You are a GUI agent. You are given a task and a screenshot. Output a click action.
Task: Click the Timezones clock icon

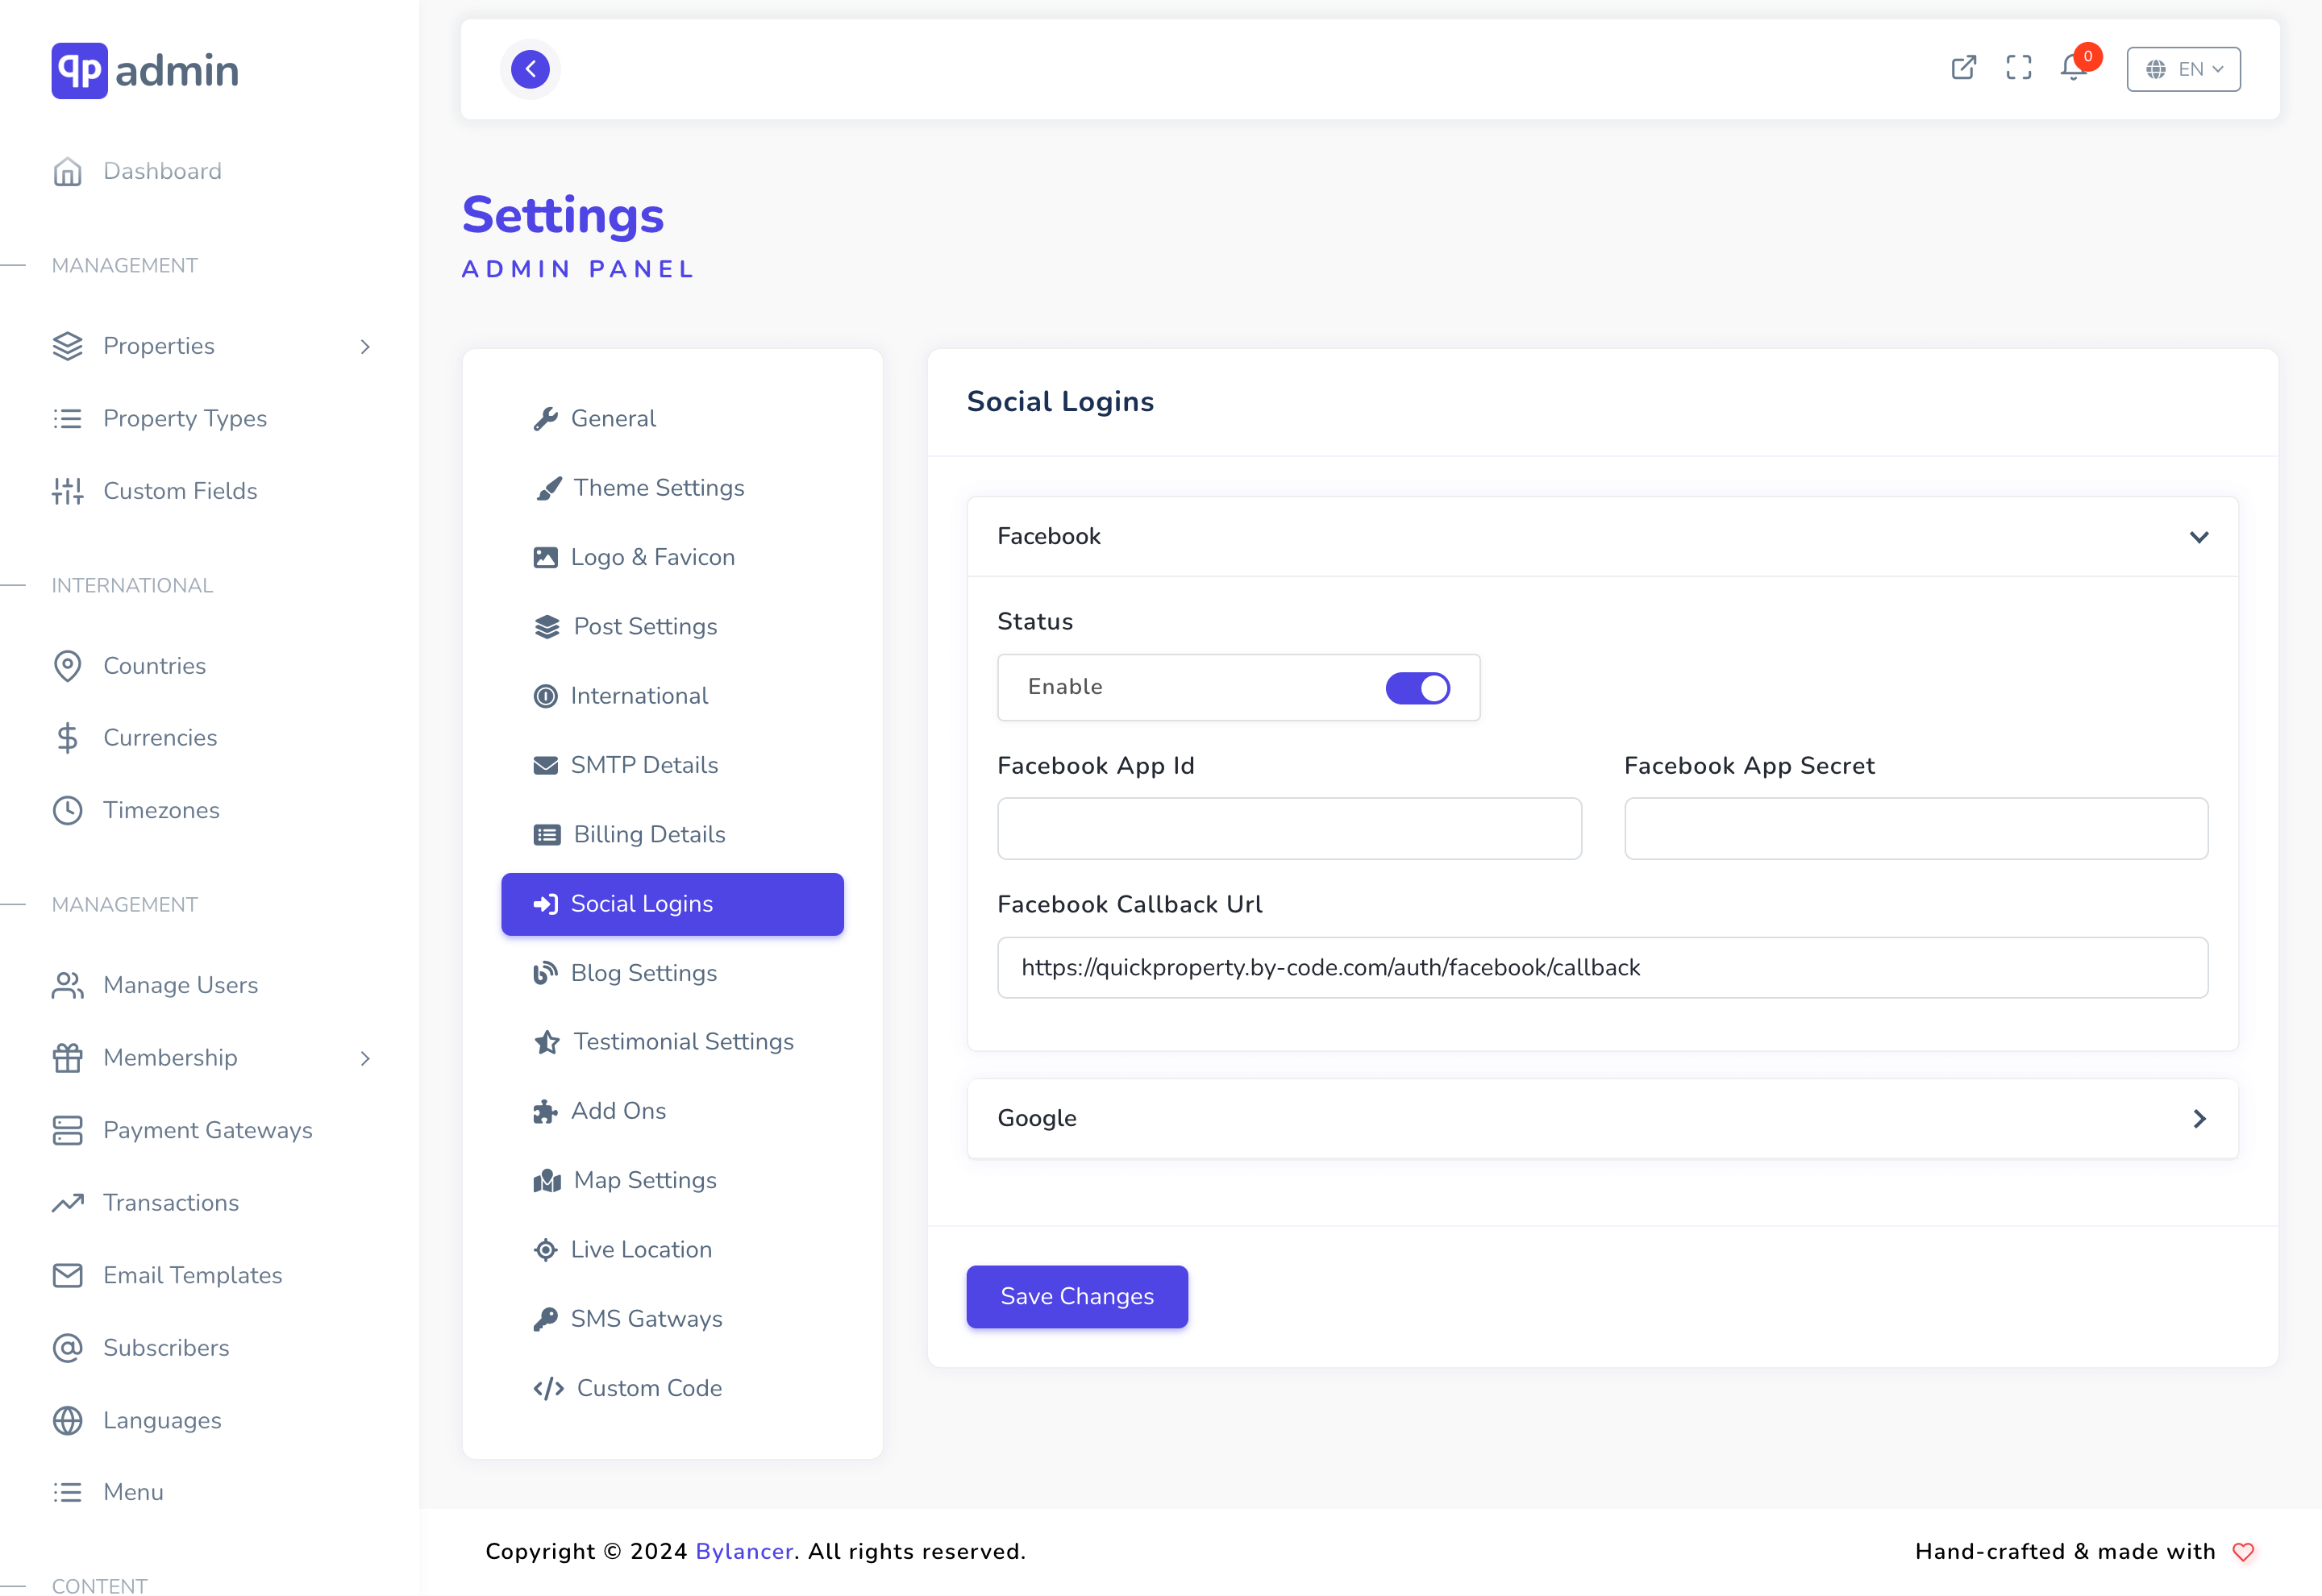[x=67, y=810]
